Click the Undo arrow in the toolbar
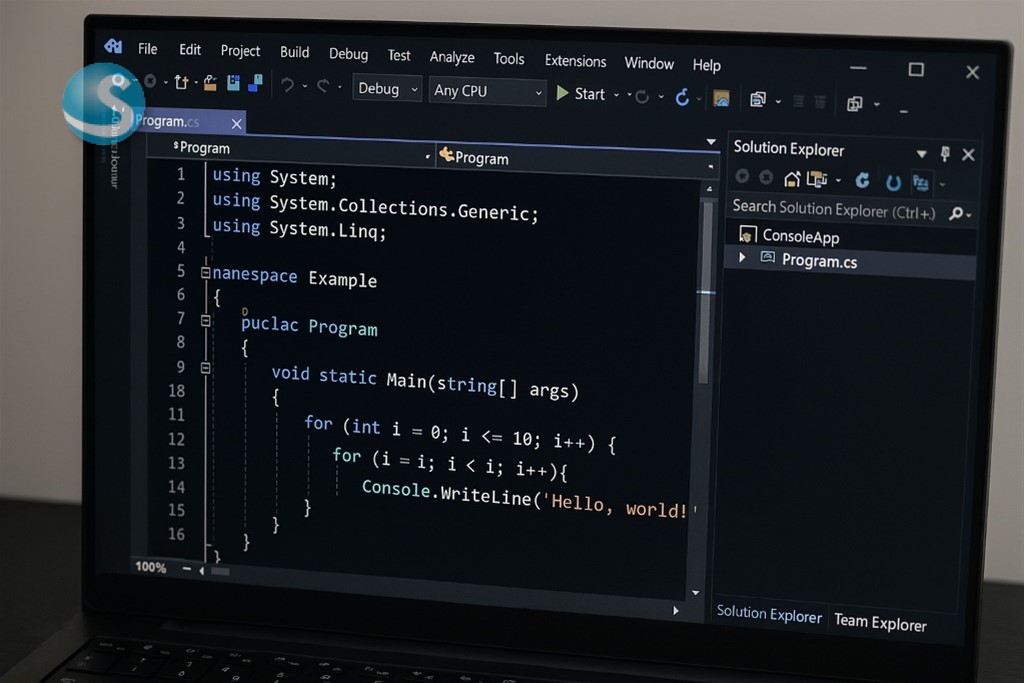This screenshot has width=1024, height=683. coord(288,86)
